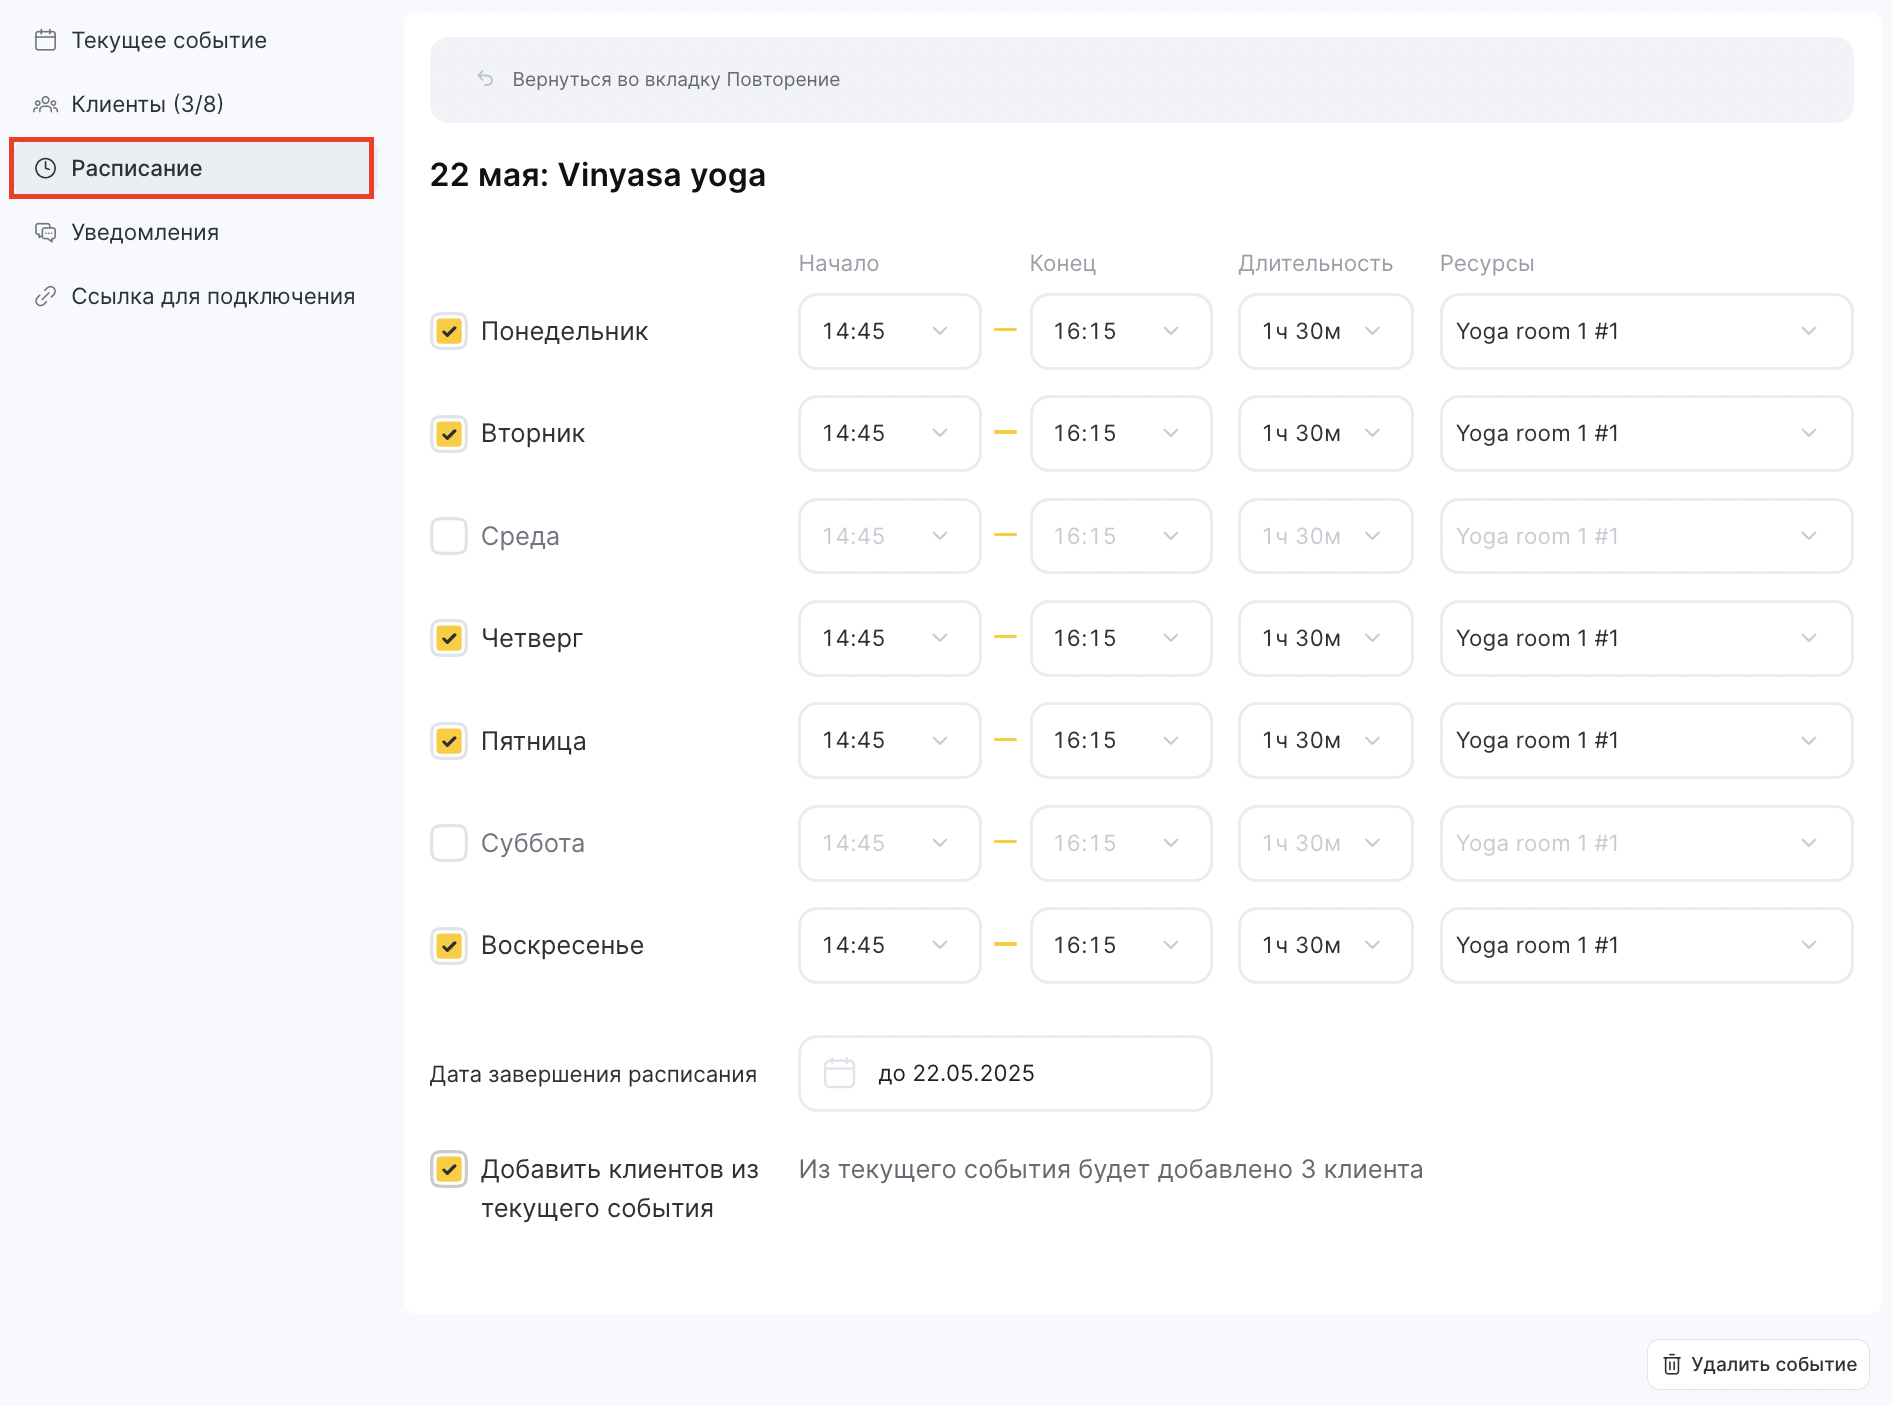Viewport: 1892px width, 1406px height.
Task: Click the до 22.05.2025 end date field
Action: pos(1005,1073)
